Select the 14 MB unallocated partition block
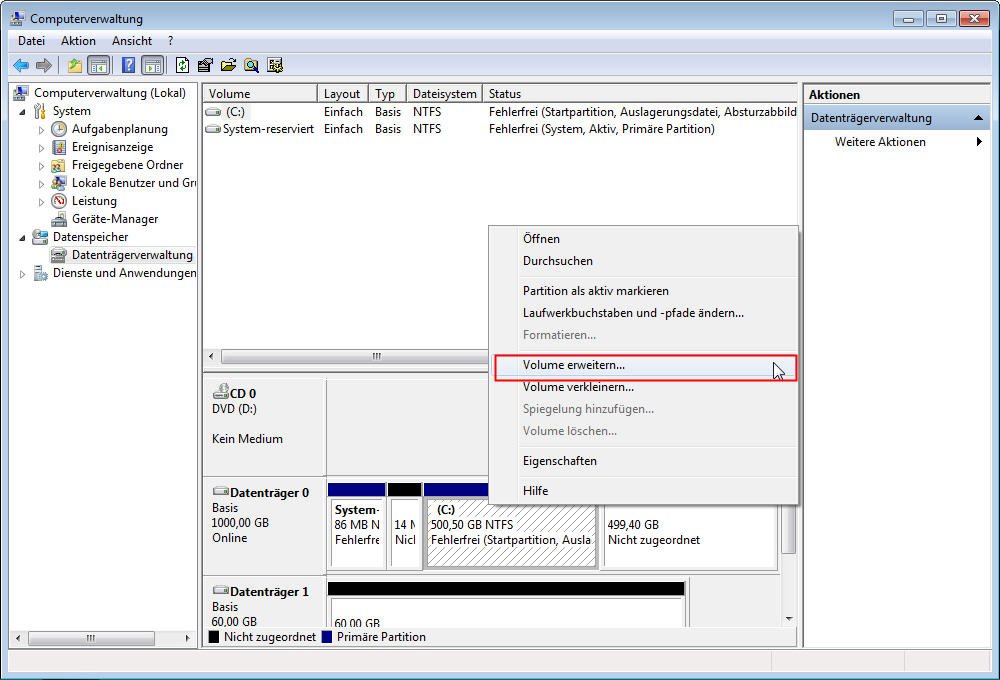The height and width of the screenshot is (680, 1000). (x=404, y=526)
